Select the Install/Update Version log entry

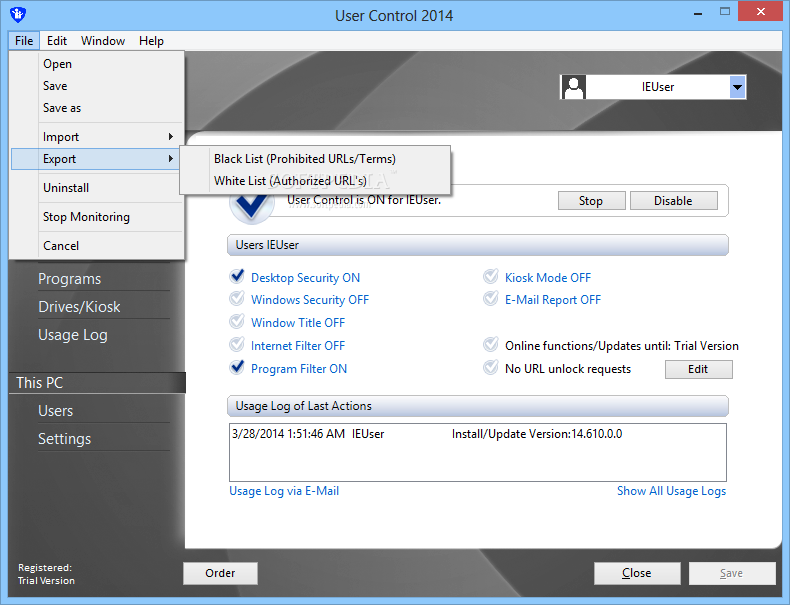click(427, 434)
